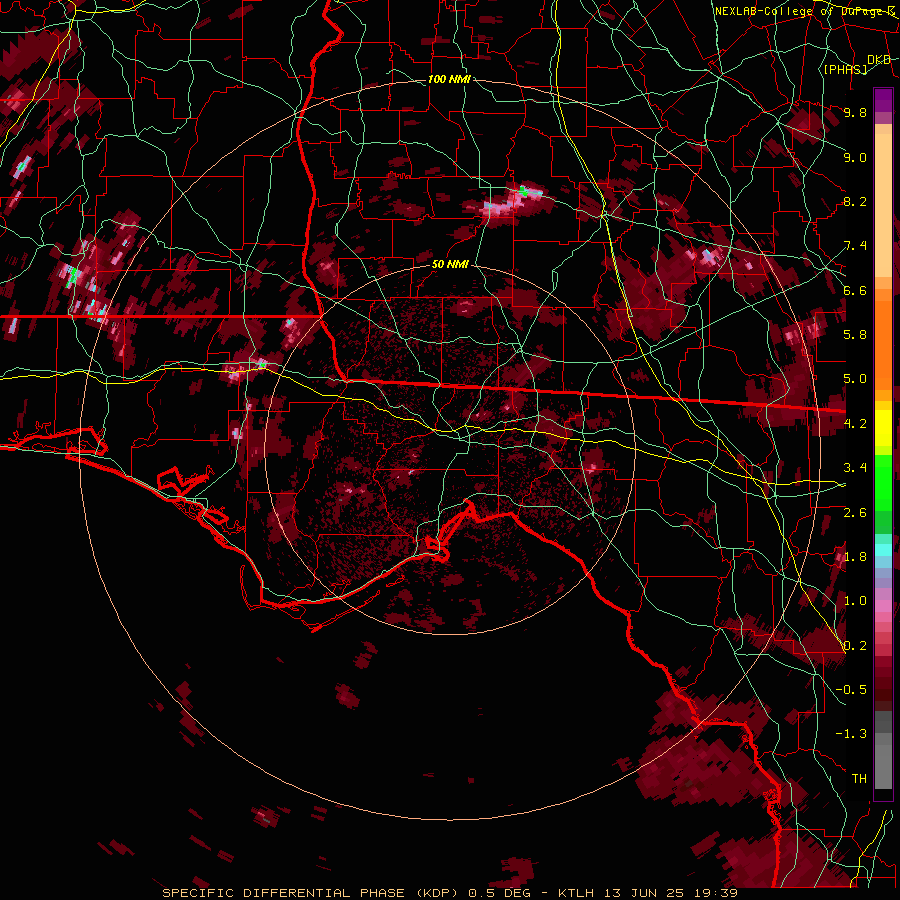
Task: Click the 6.6 value on the color scale
Action: (855, 290)
